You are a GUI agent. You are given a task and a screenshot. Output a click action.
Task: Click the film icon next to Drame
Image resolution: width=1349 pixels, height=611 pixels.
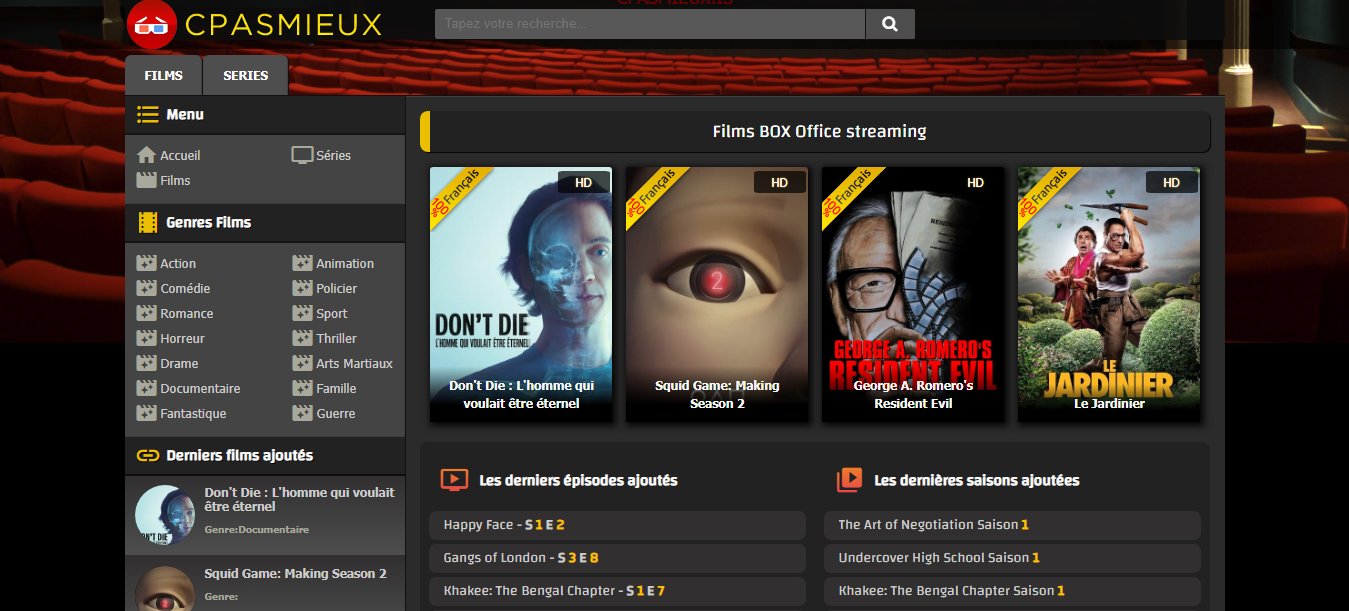tap(146, 363)
